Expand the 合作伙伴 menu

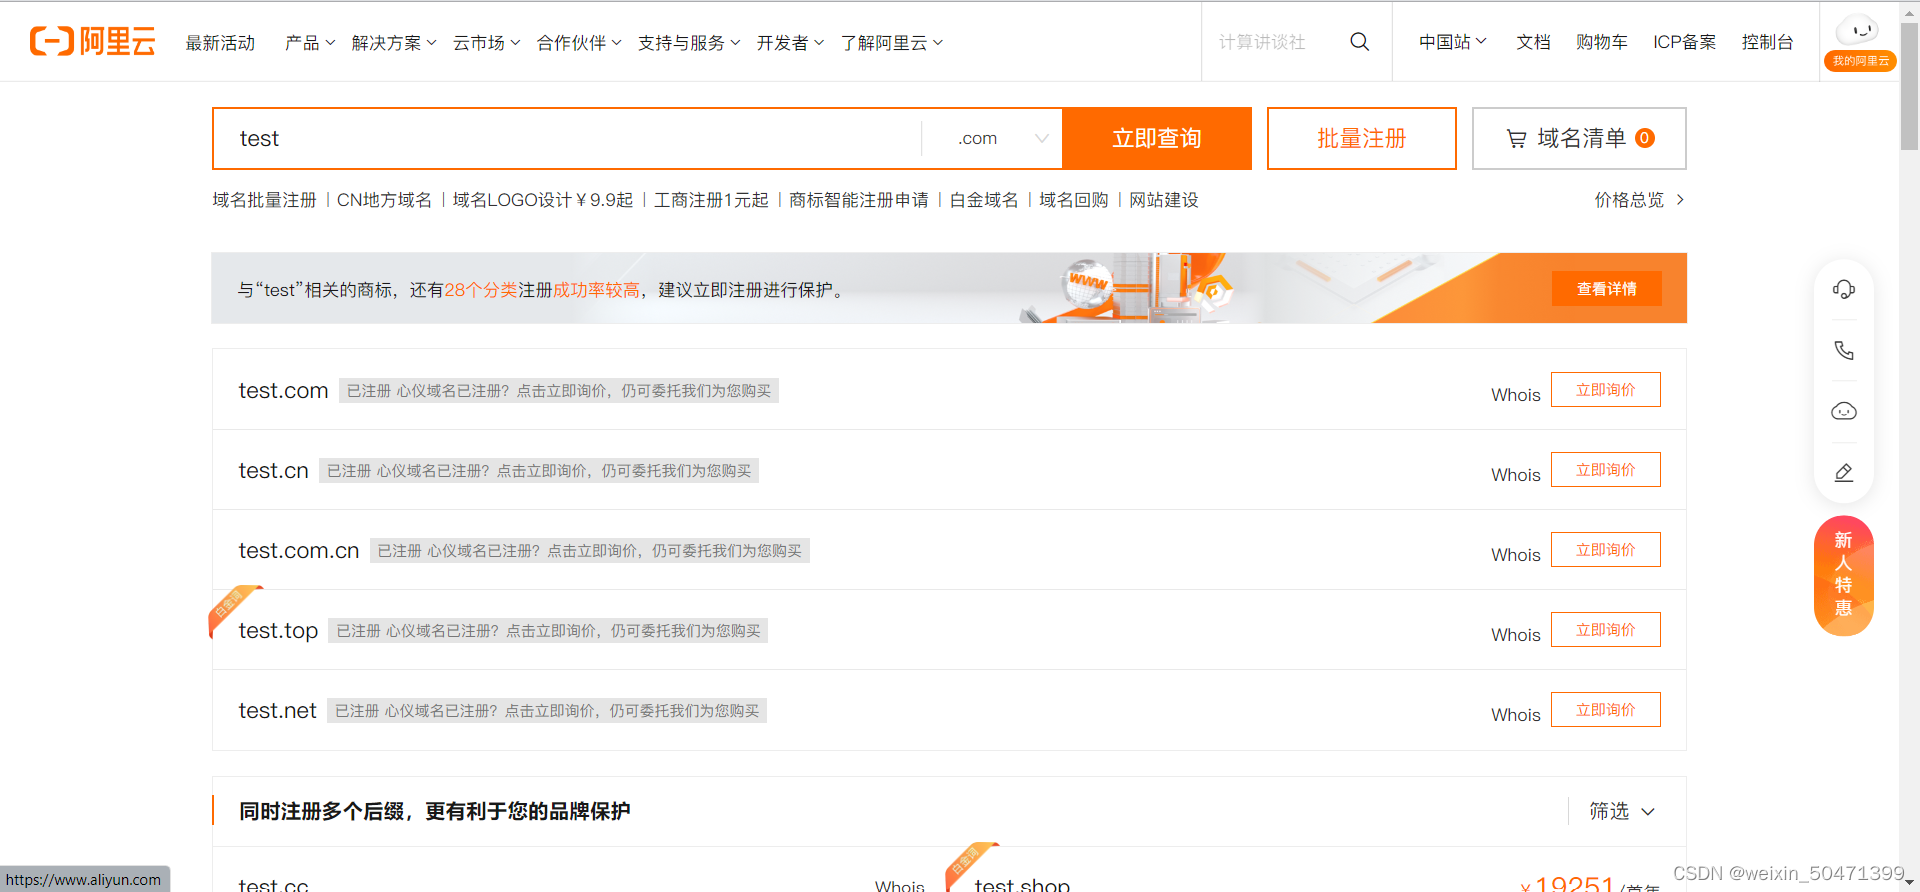click(579, 43)
